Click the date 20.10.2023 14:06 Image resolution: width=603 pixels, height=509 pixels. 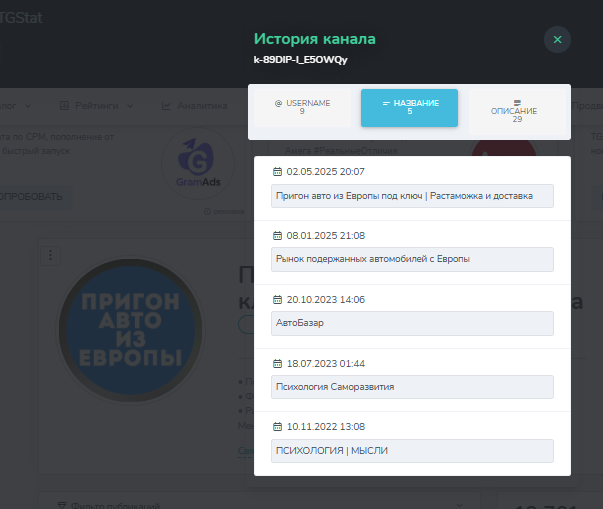click(326, 299)
